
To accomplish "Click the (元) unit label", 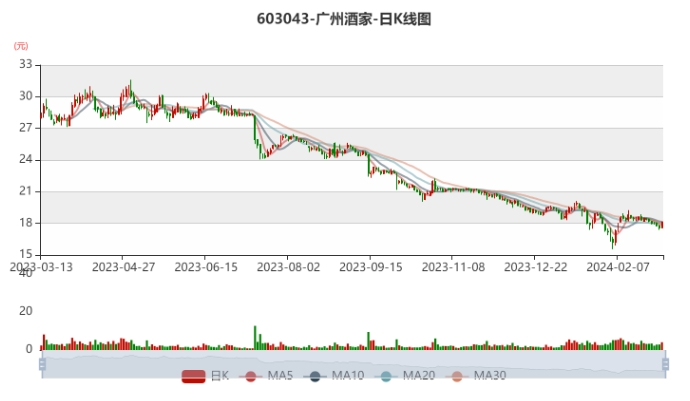I will click(x=21, y=46).
